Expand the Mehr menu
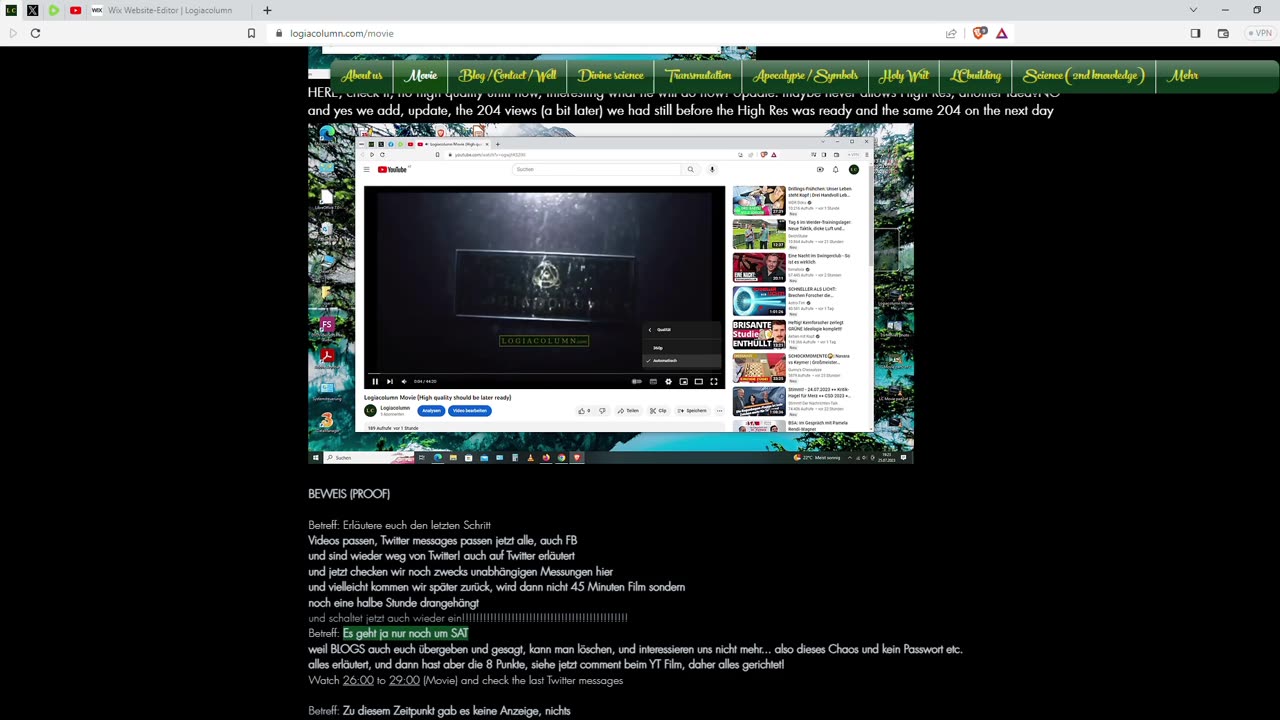This screenshot has width=1280, height=720. (1183, 76)
